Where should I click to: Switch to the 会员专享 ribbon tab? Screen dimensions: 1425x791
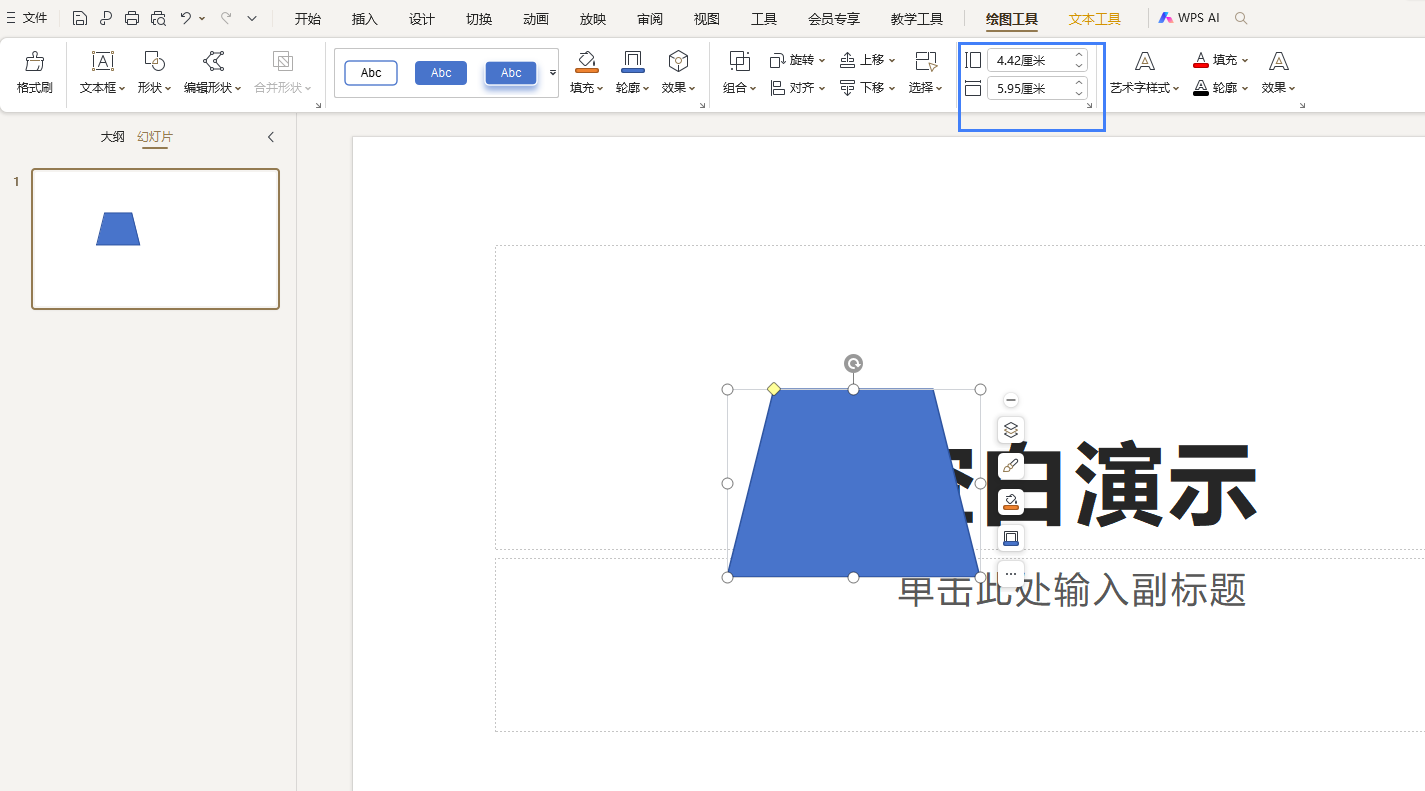(x=834, y=19)
